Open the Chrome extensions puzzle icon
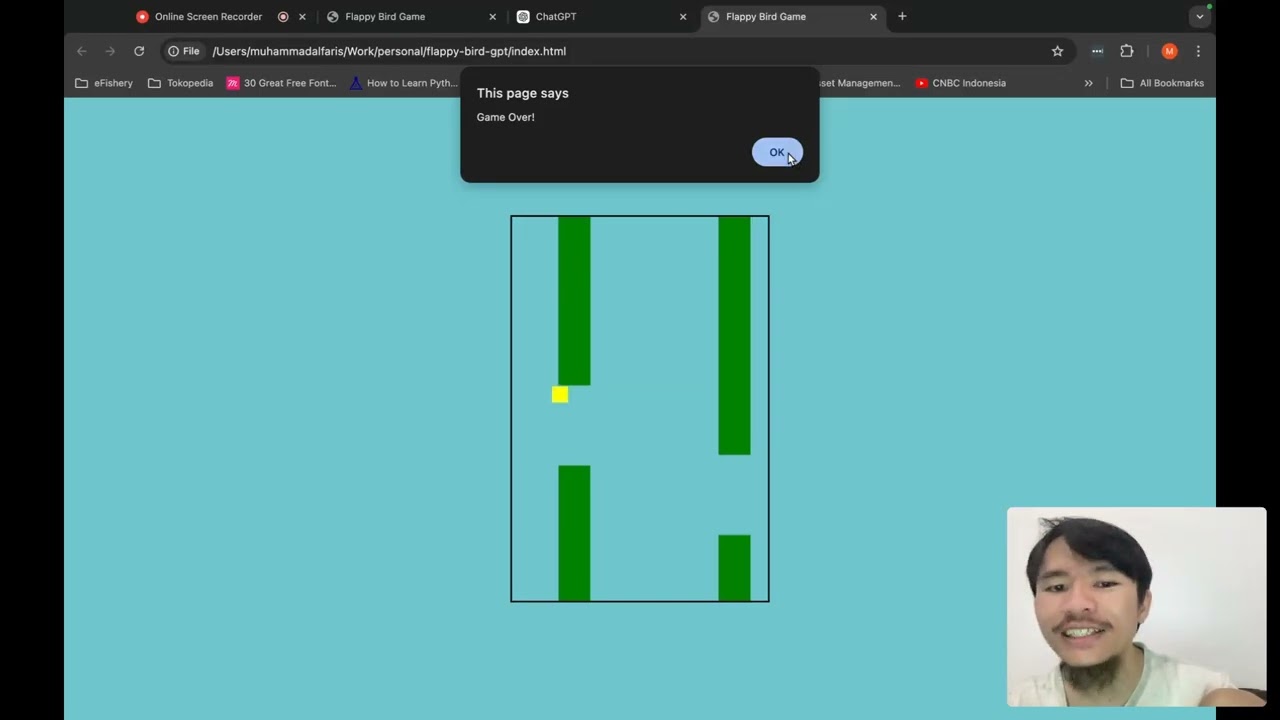This screenshot has width=1280, height=720. click(1127, 51)
